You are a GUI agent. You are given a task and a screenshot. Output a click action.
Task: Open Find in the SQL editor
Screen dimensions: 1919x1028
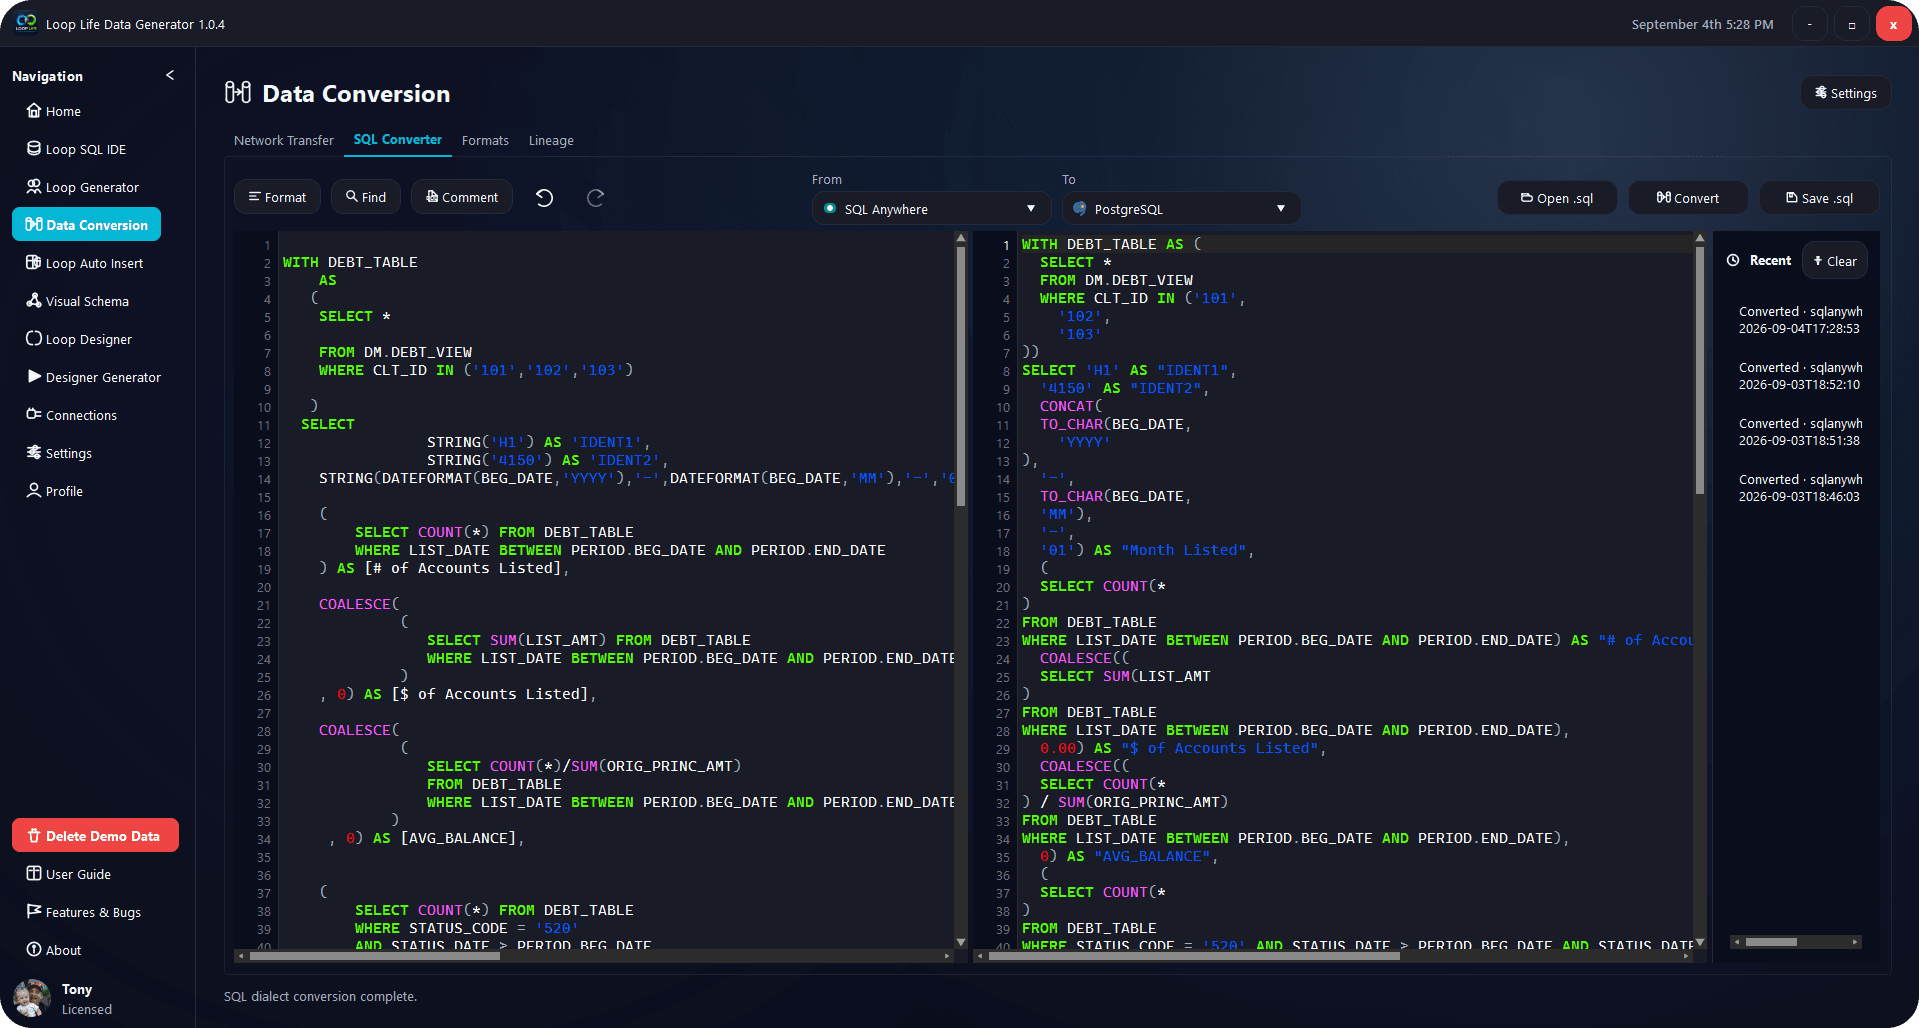366,197
